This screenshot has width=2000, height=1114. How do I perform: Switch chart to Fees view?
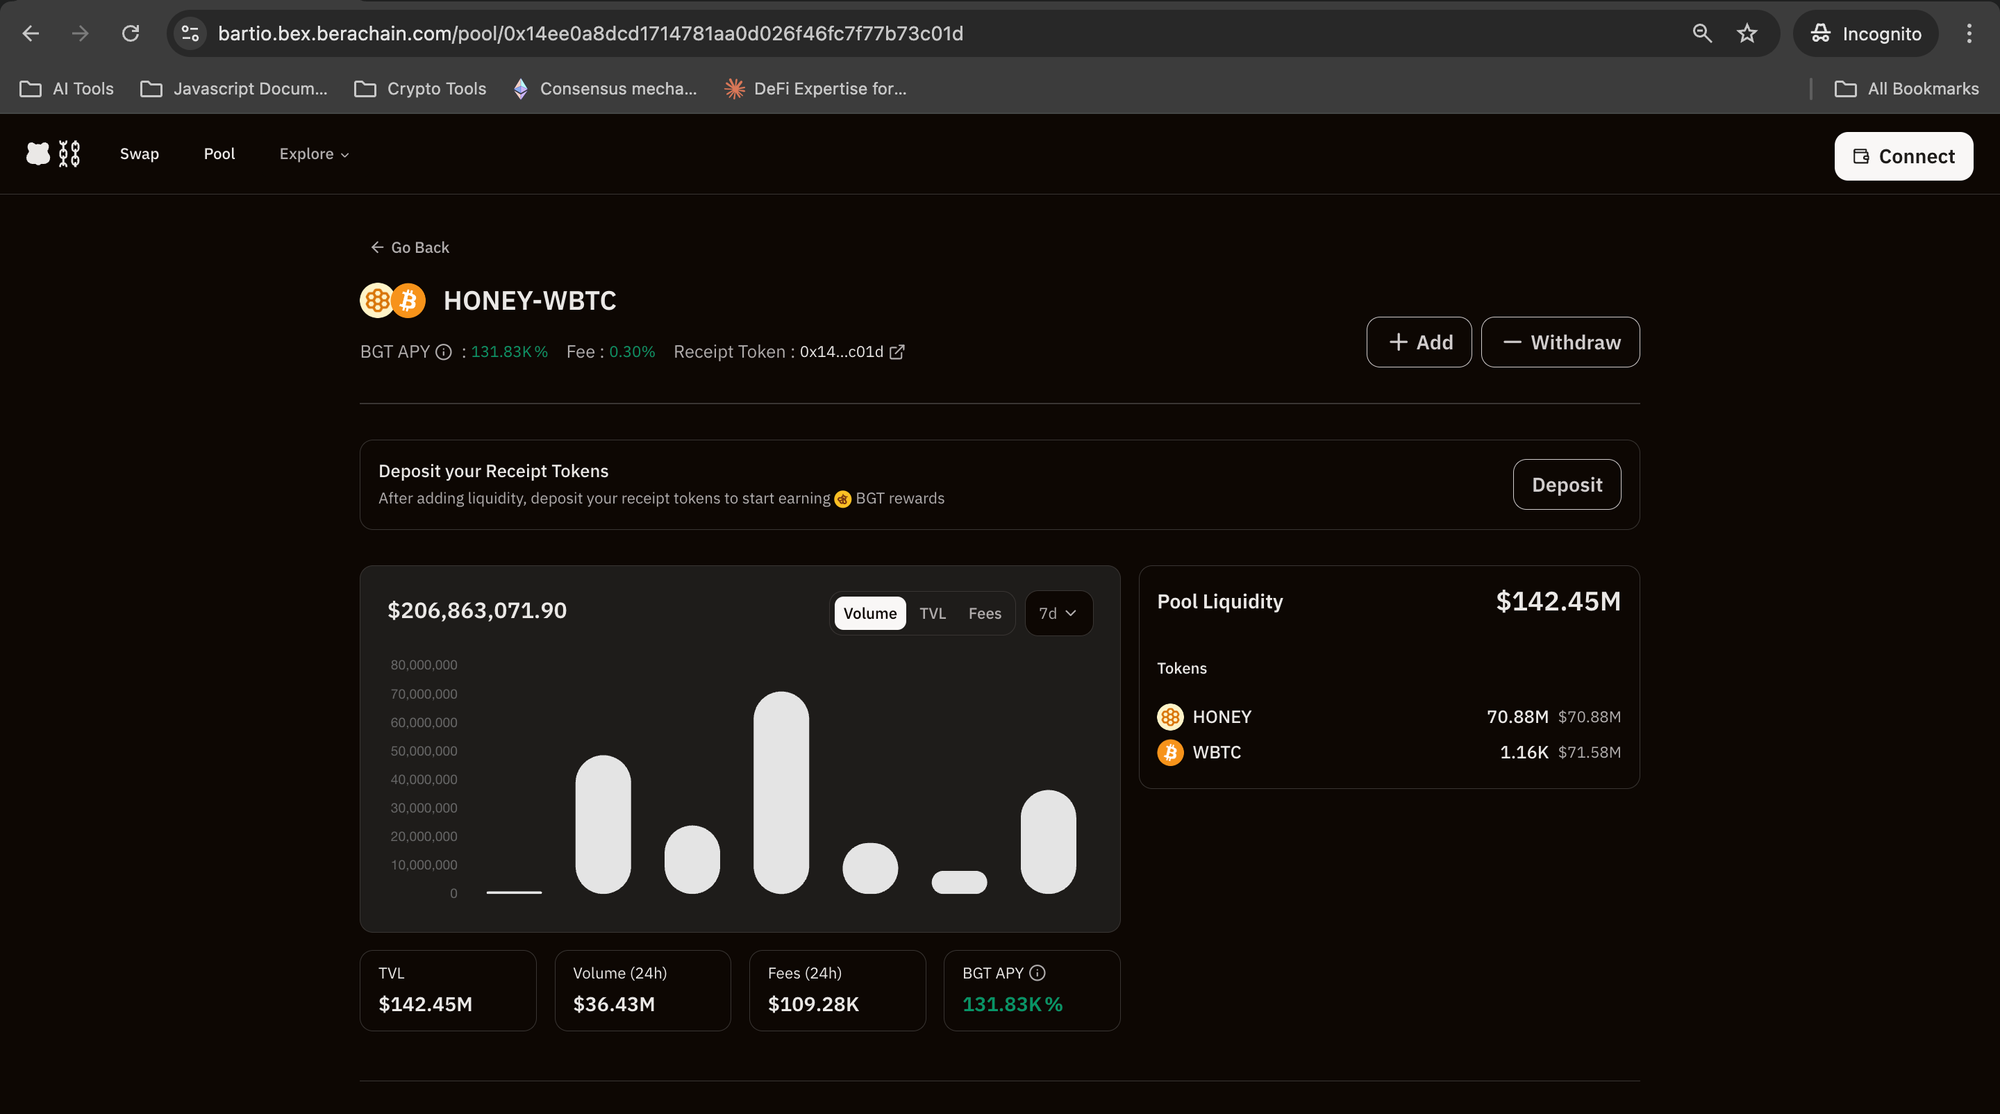pyautogui.click(x=985, y=613)
